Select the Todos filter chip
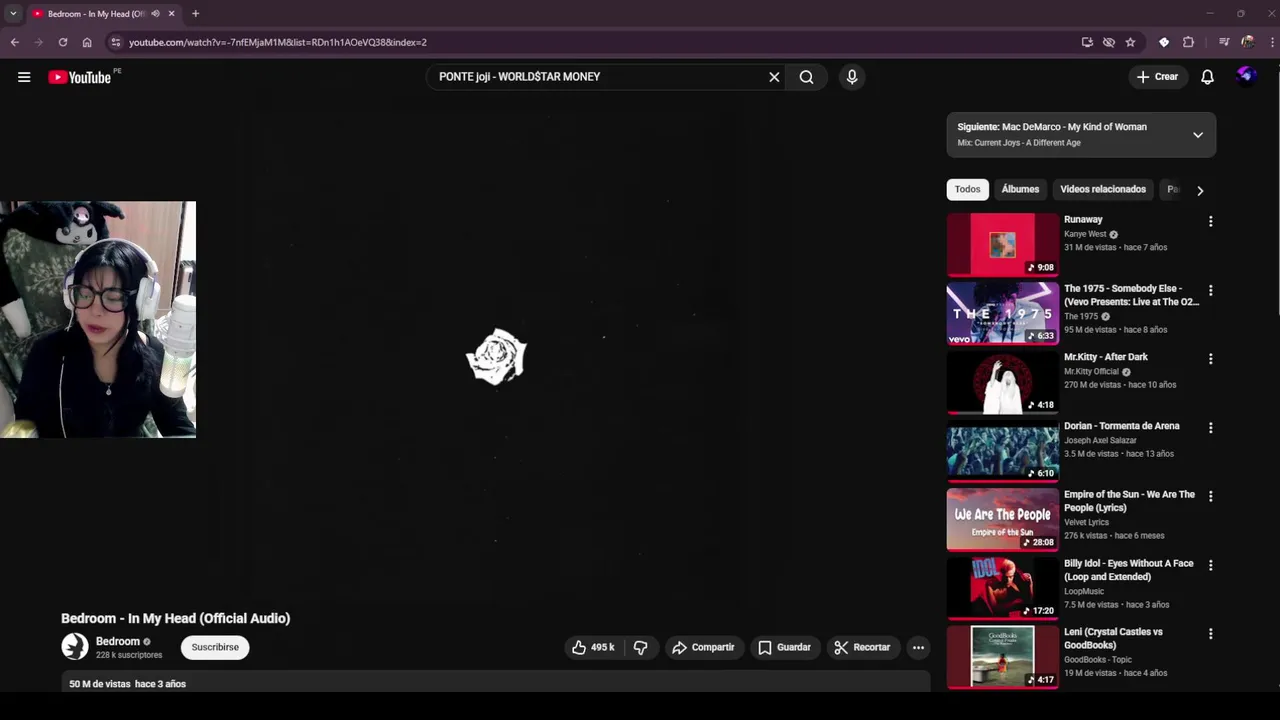This screenshot has height=720, width=1280. 967,189
